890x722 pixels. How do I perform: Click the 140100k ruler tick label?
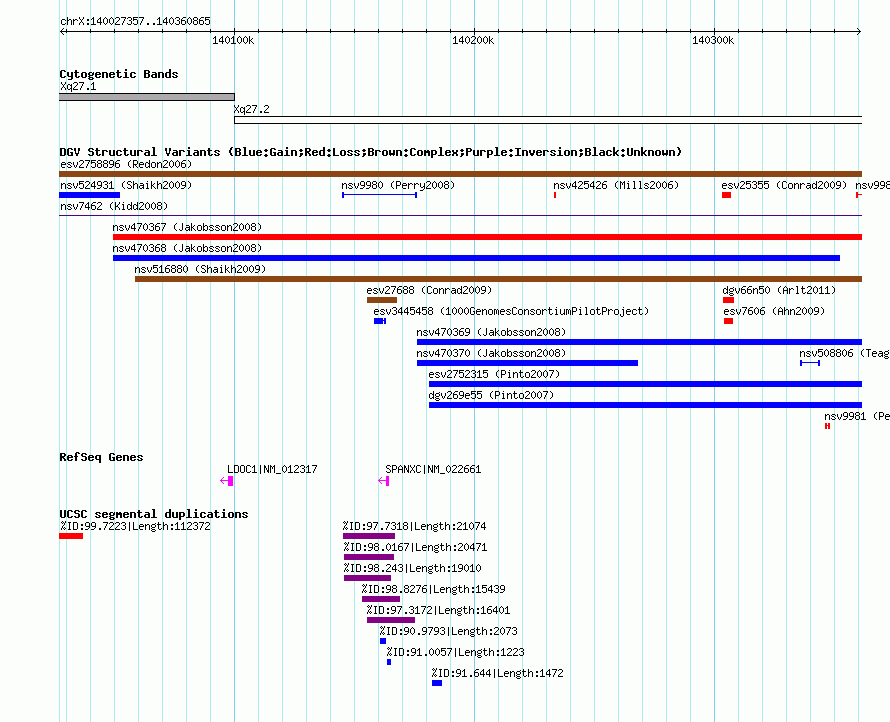pos(233,41)
